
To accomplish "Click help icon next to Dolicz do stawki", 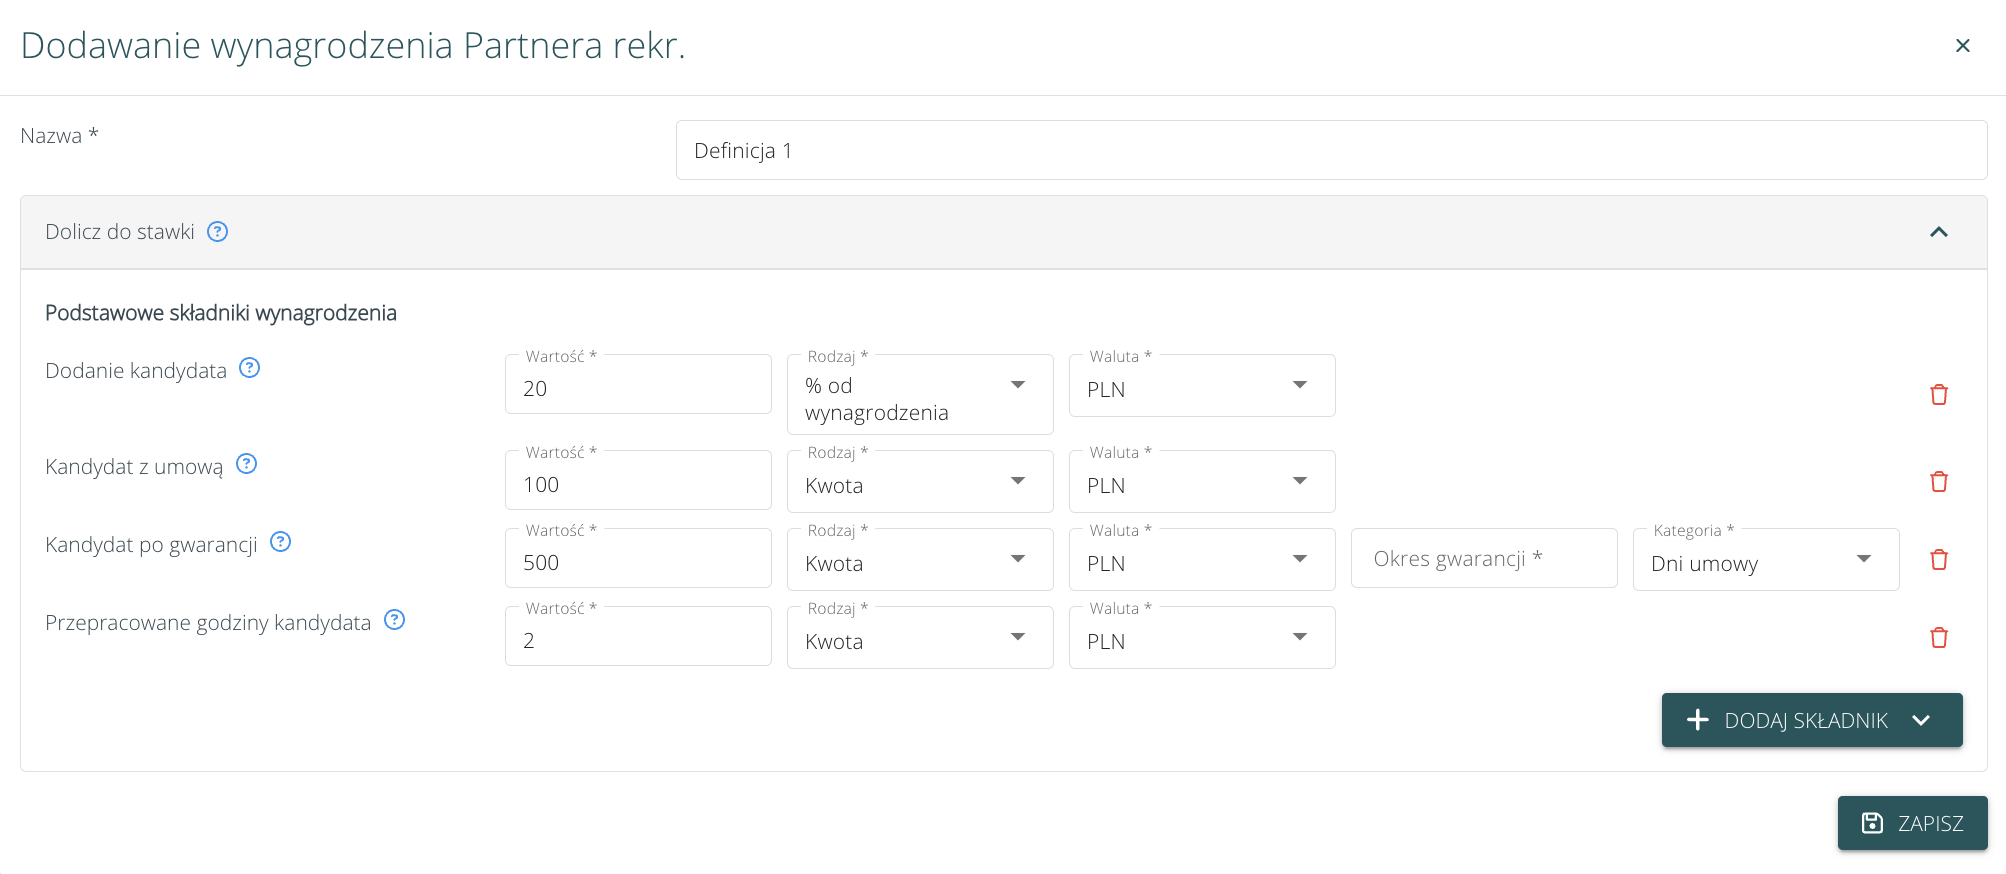I will (217, 232).
